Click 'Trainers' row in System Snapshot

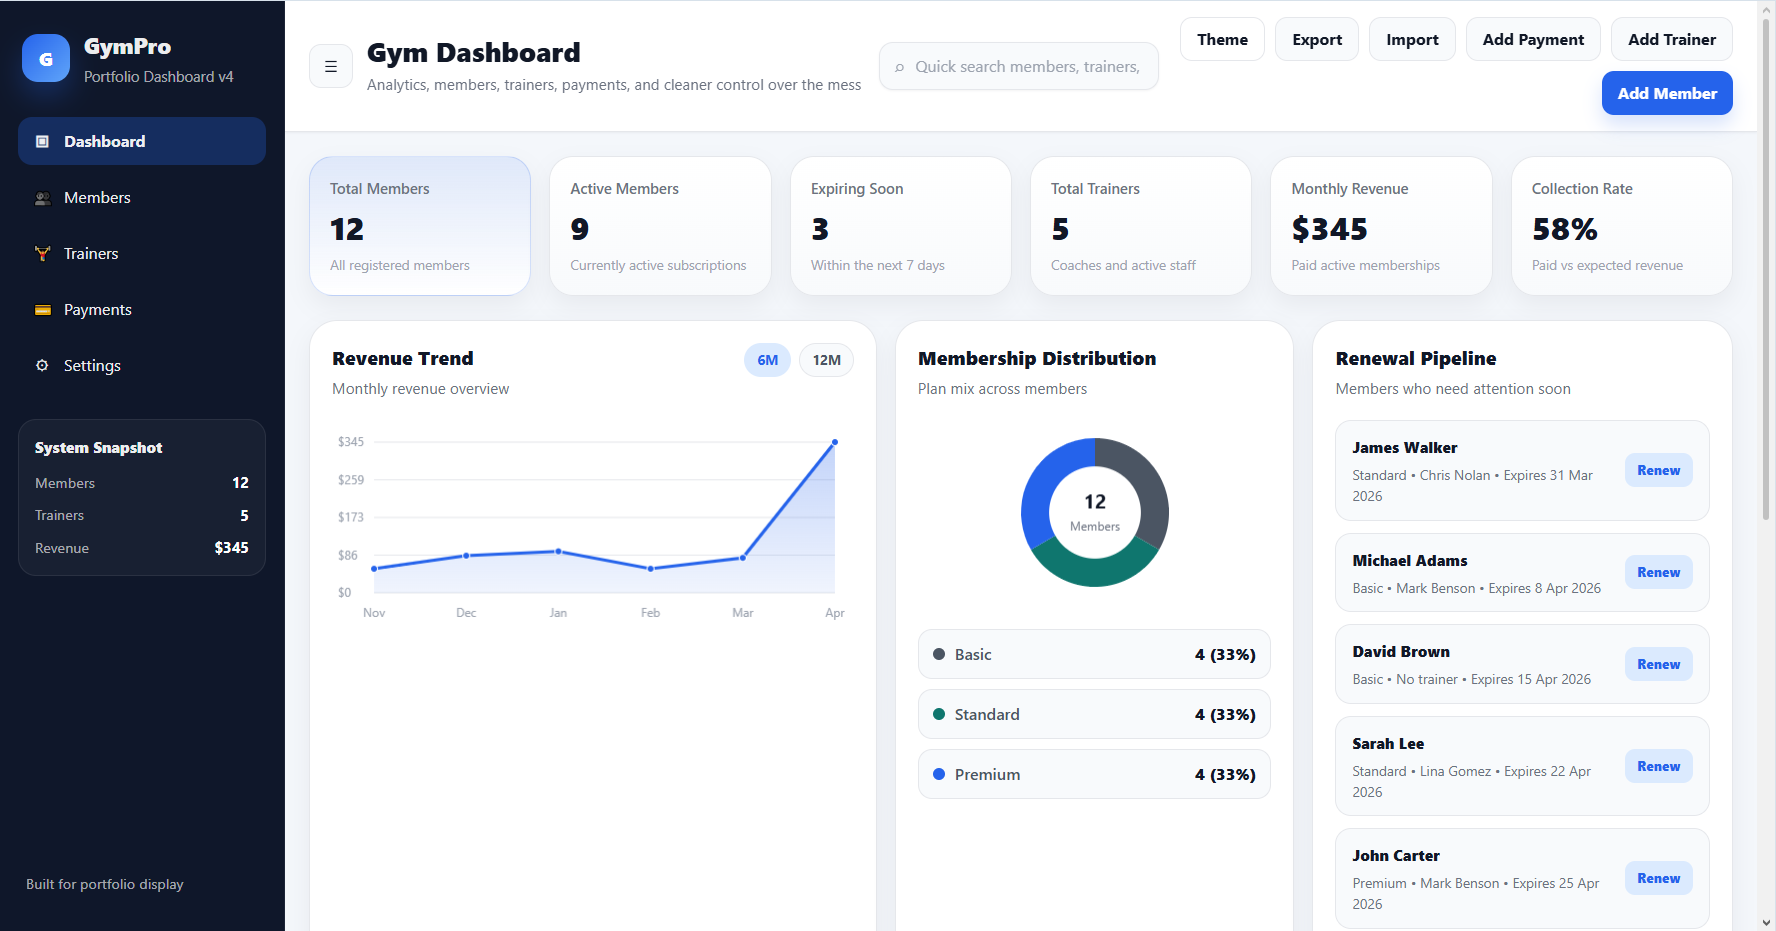(142, 515)
